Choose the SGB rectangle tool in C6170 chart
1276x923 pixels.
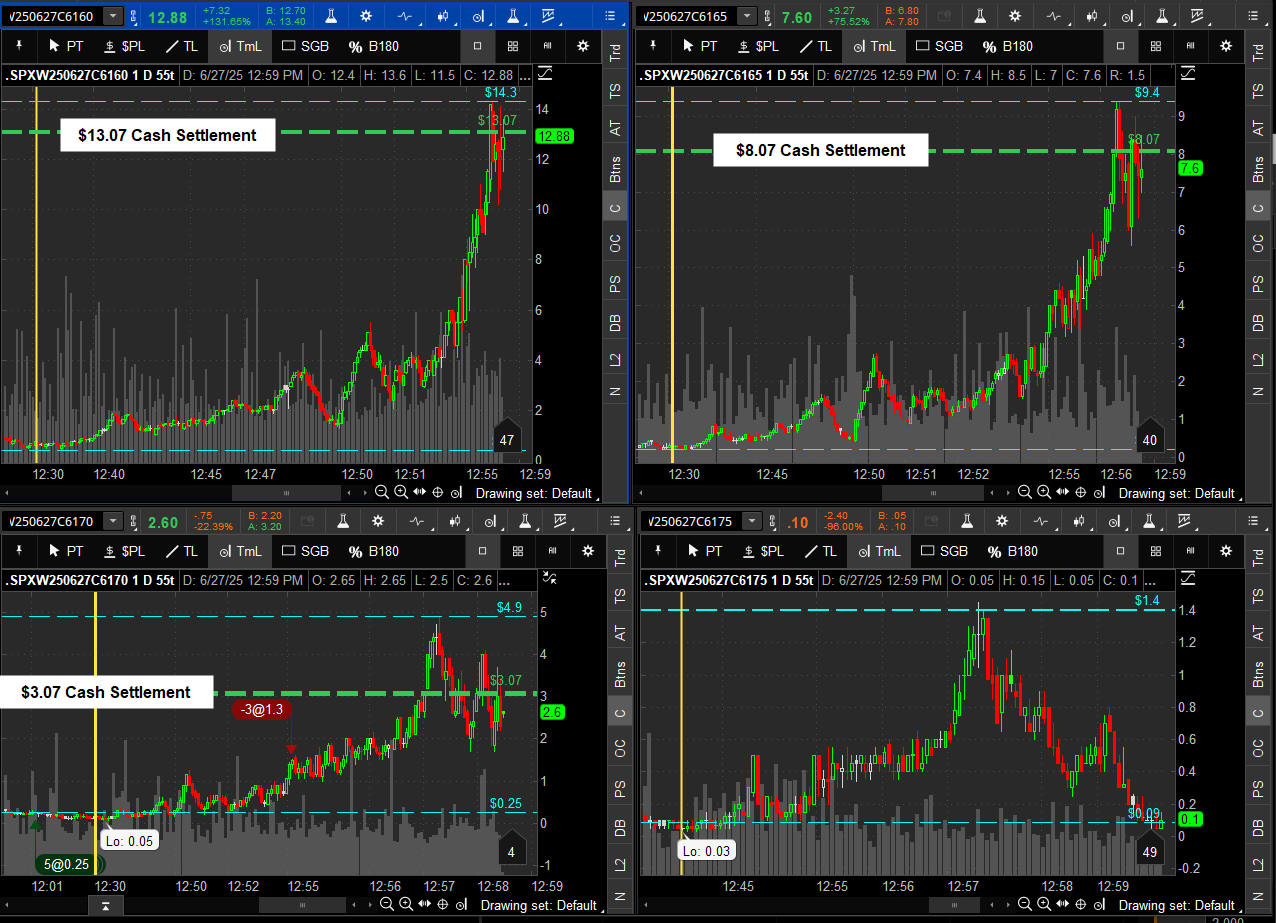tap(305, 551)
